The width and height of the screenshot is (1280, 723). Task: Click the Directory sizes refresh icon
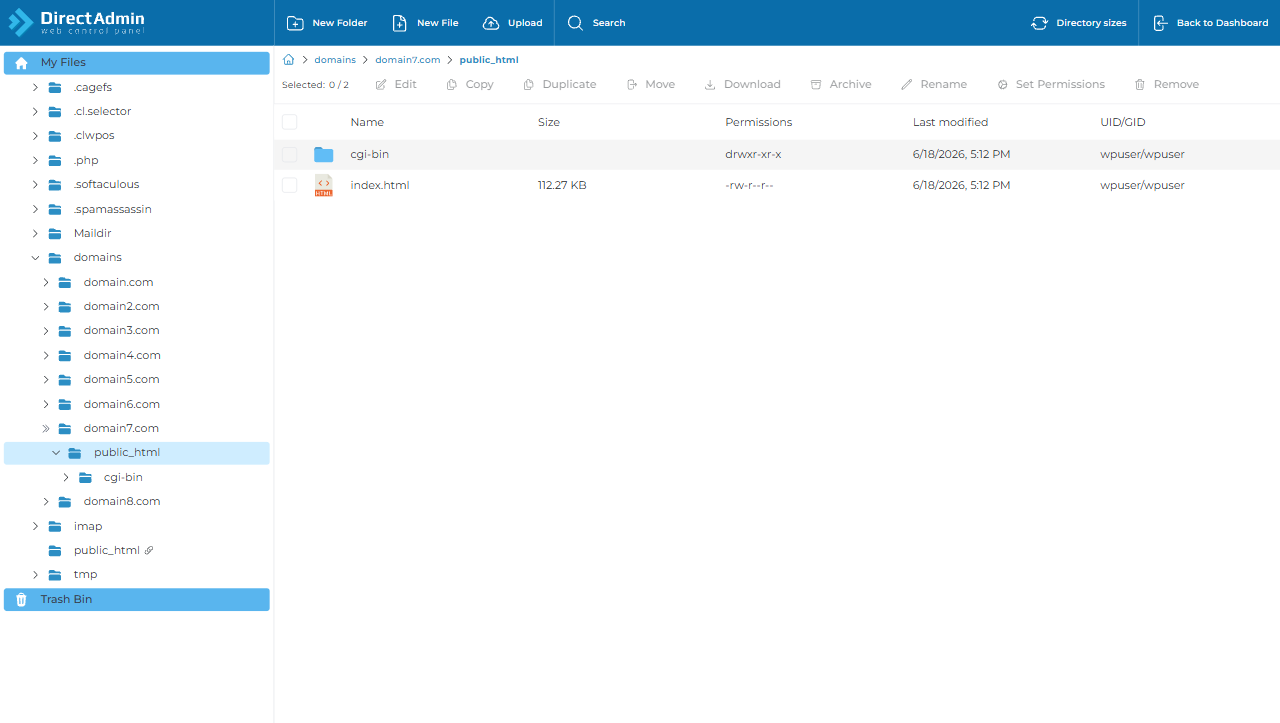tap(1040, 23)
